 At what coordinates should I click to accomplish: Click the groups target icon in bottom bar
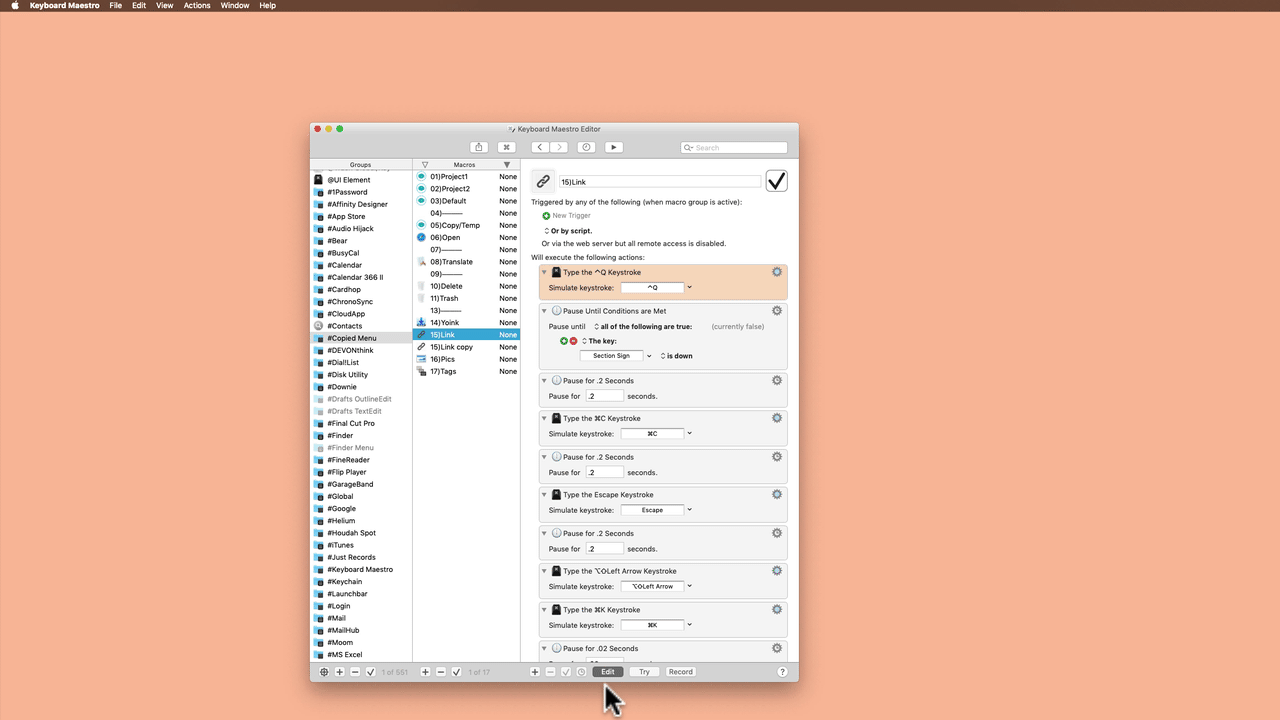[x=324, y=672]
